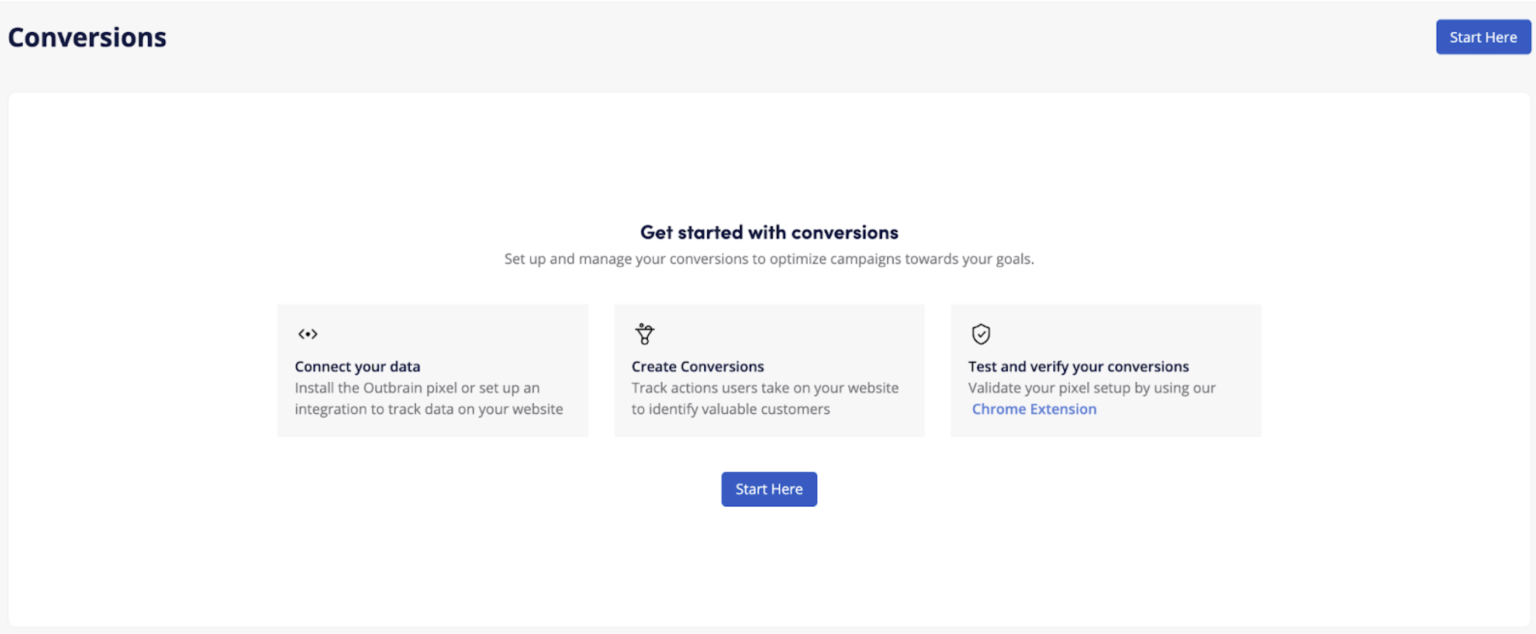The width and height of the screenshot is (1536, 634).
Task: Select the Connect your data card
Action: pyautogui.click(x=432, y=370)
